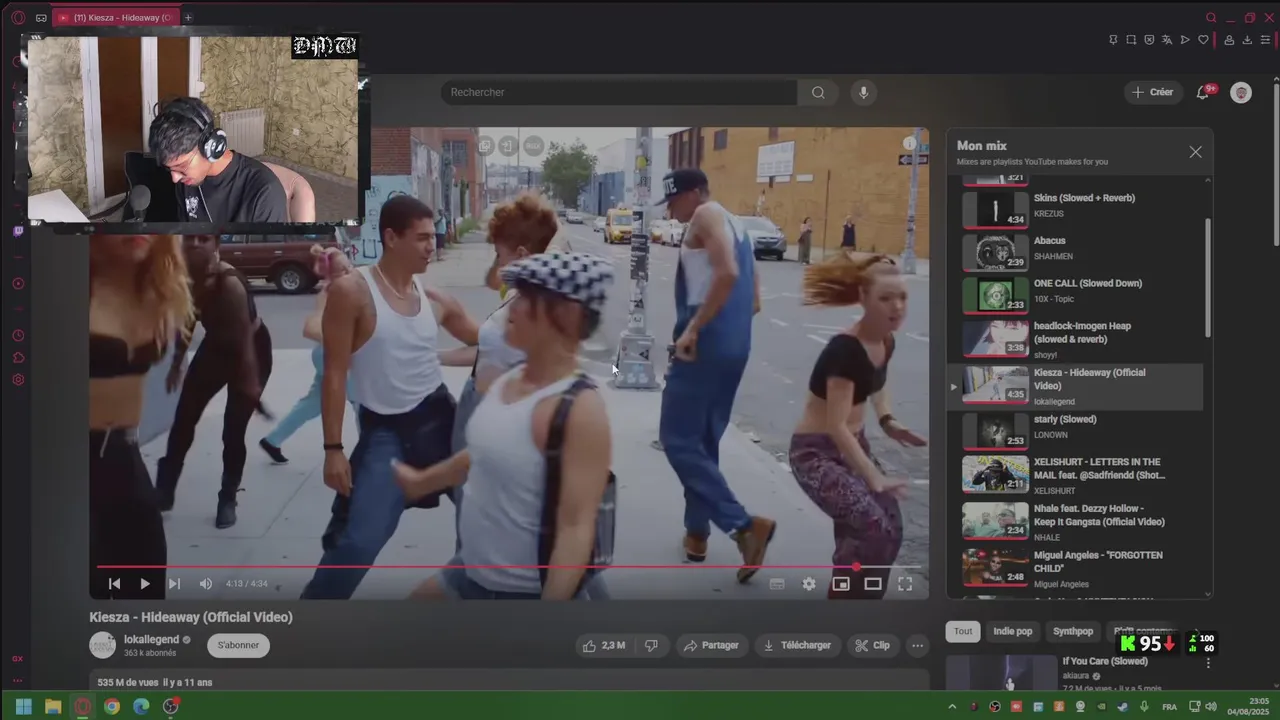Click the video info icon overlay
Screen dimensions: 1280x720
[x=909, y=143]
